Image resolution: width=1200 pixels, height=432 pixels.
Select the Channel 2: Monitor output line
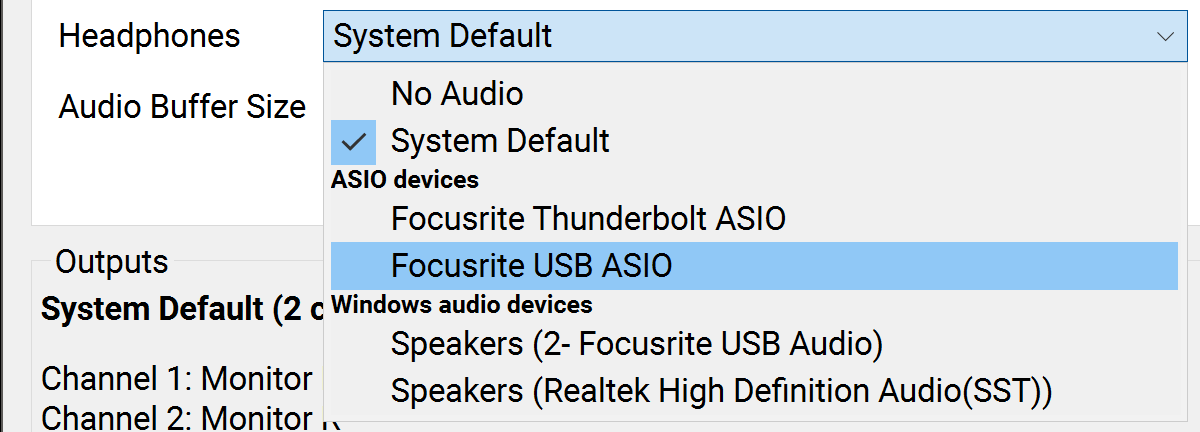[176, 417]
